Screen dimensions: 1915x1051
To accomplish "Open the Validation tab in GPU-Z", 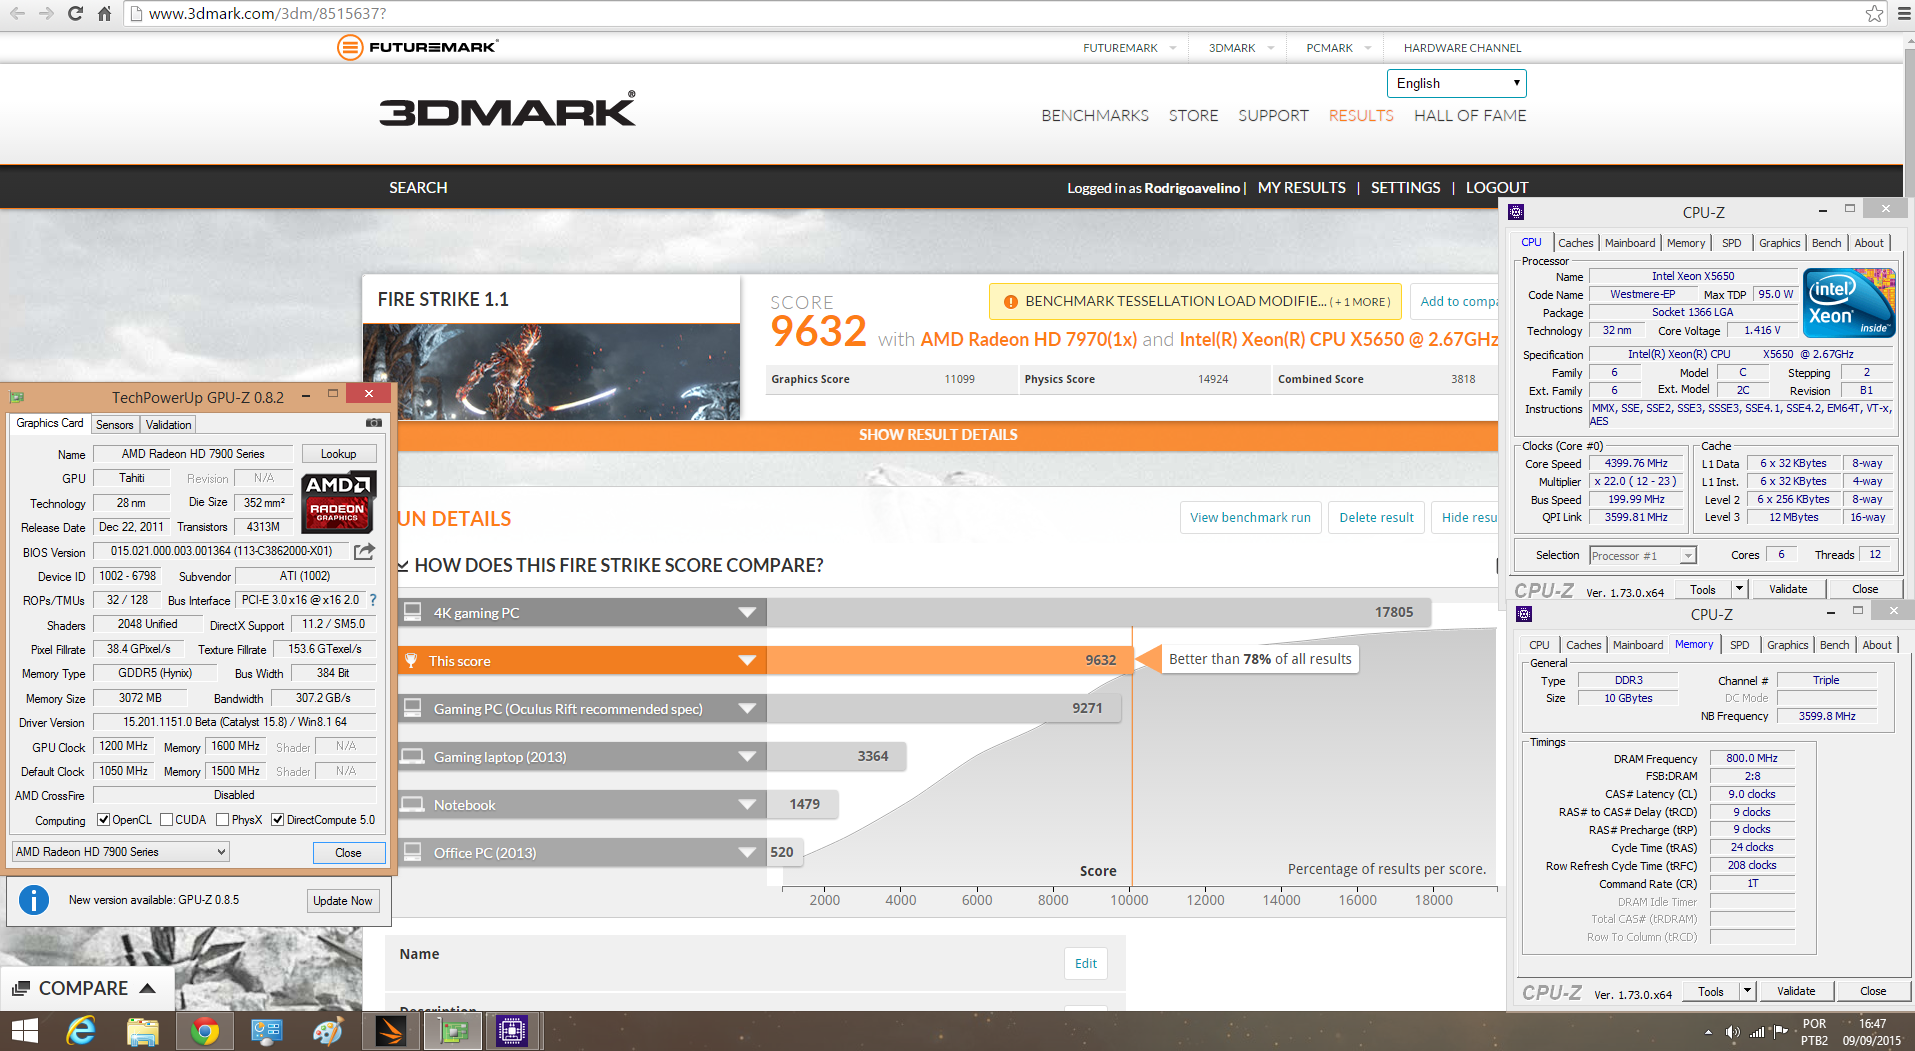I will click(x=168, y=424).
